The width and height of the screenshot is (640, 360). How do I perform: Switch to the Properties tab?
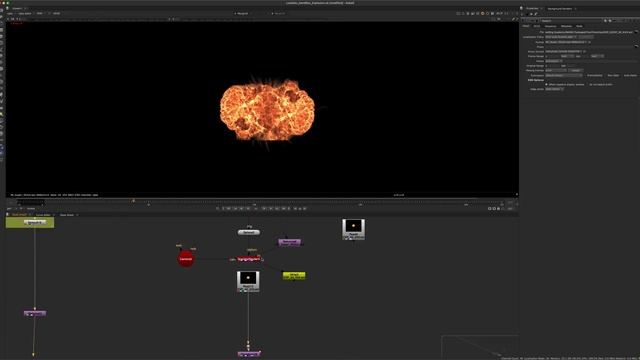[x=532, y=8]
